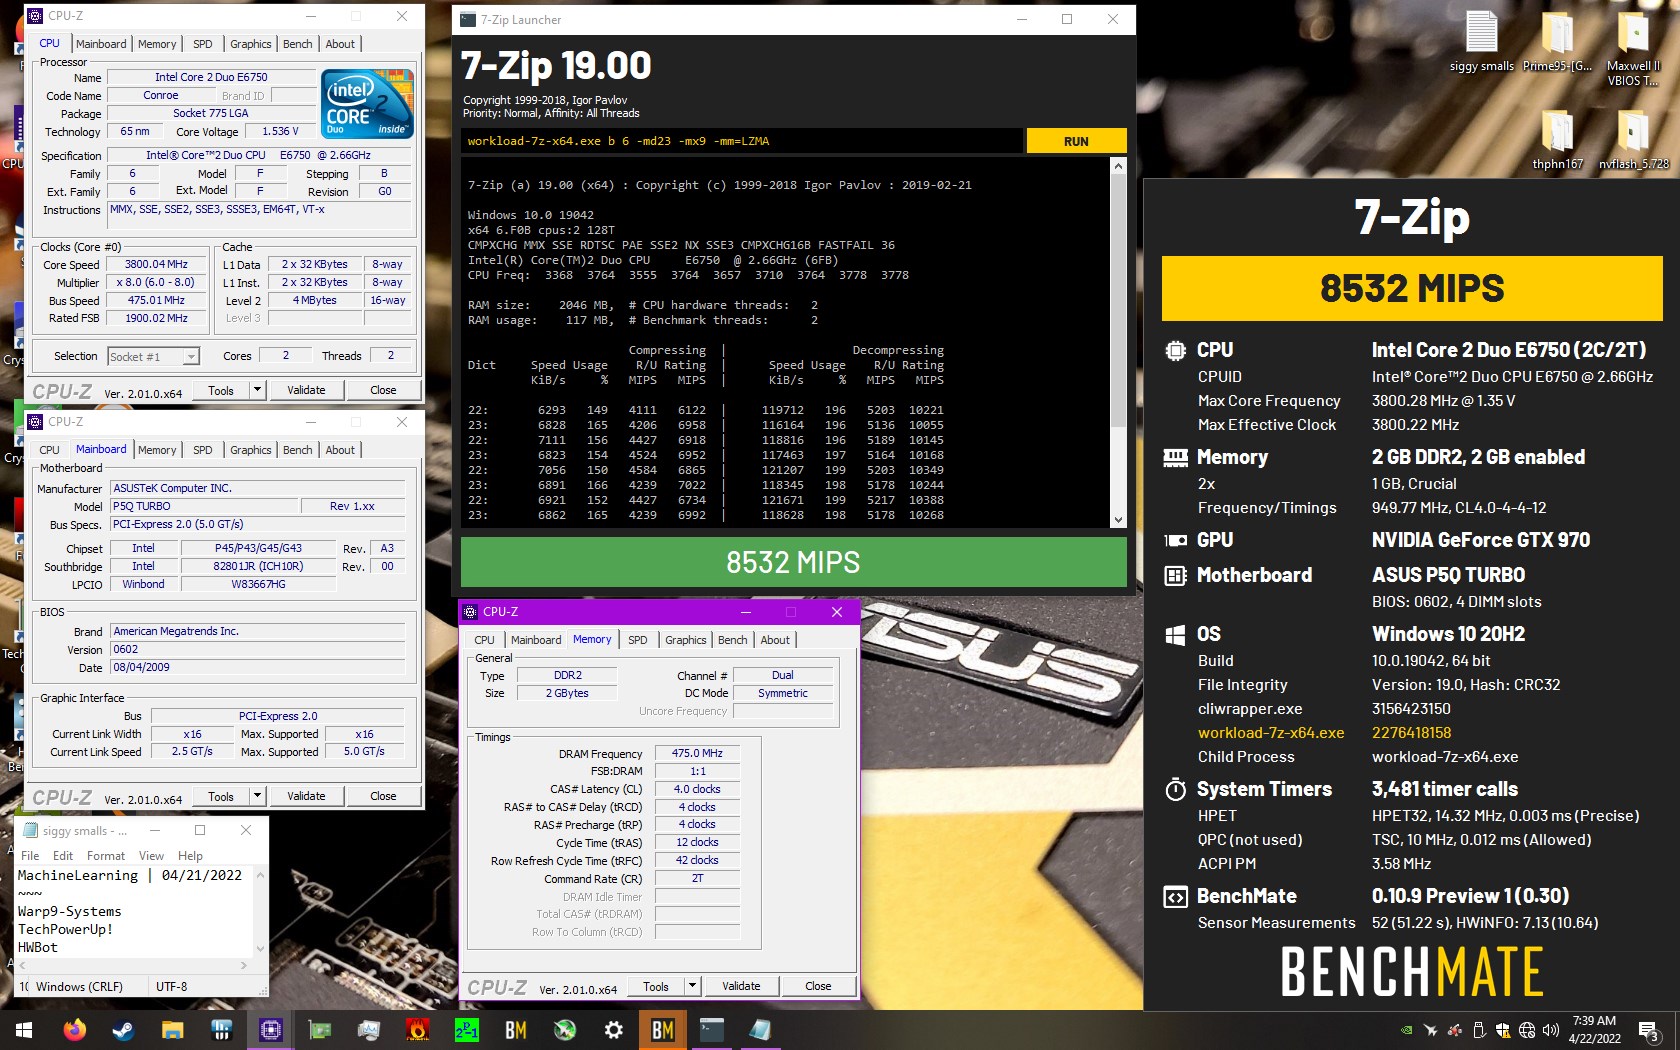
Task: Click the taskbar clock showing 7:39 AM
Action: 1594,1030
